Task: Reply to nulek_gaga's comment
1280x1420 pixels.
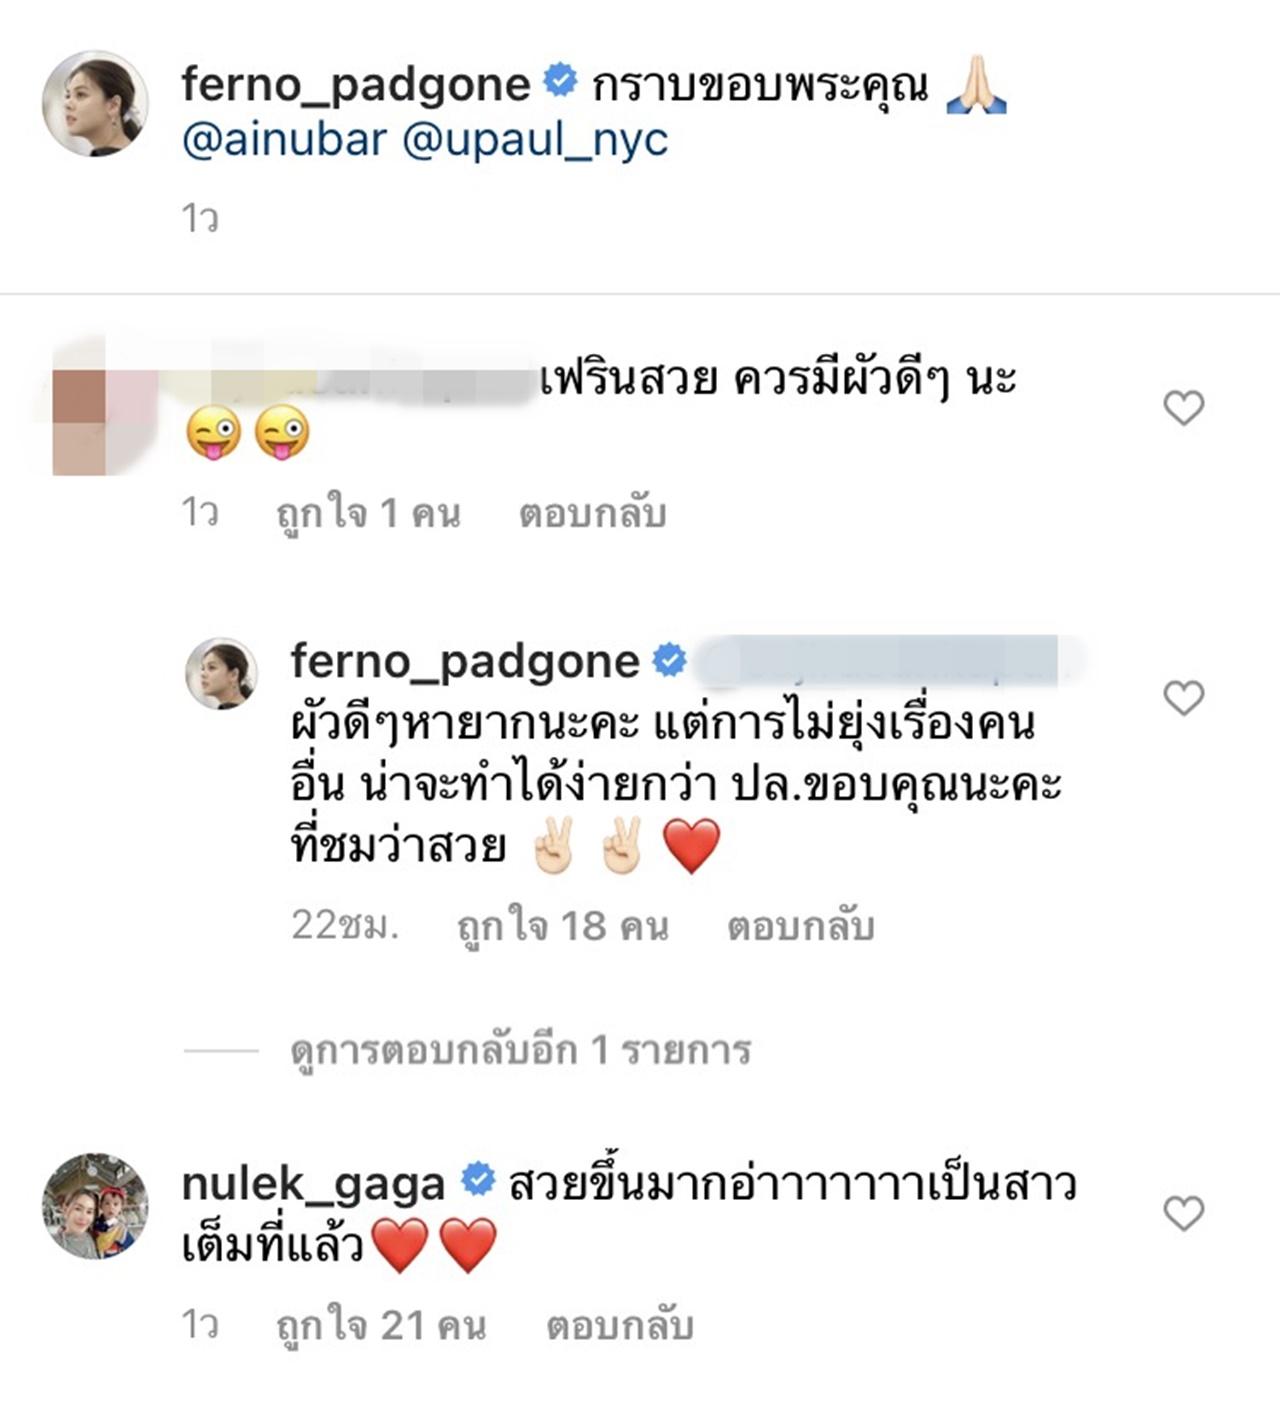Action: pyautogui.click(x=619, y=1326)
